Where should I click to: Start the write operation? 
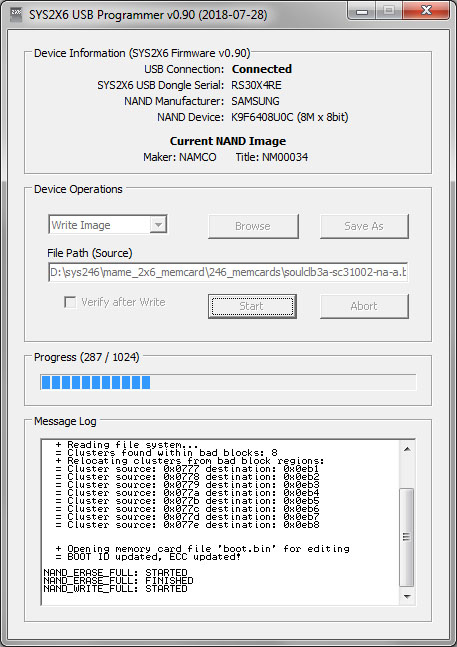252,306
